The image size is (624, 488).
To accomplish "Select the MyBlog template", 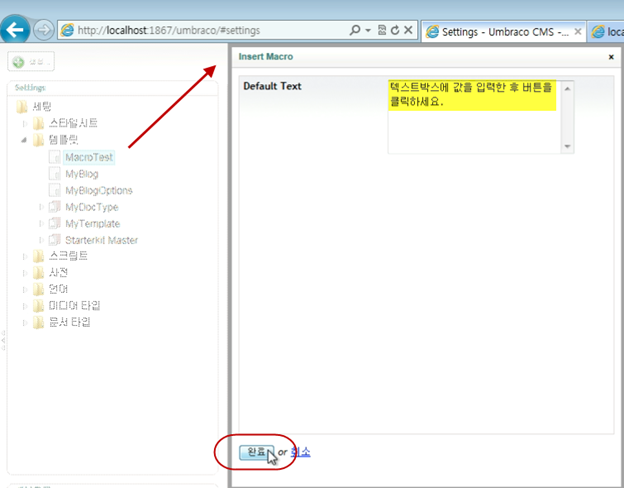I will tap(82, 174).
